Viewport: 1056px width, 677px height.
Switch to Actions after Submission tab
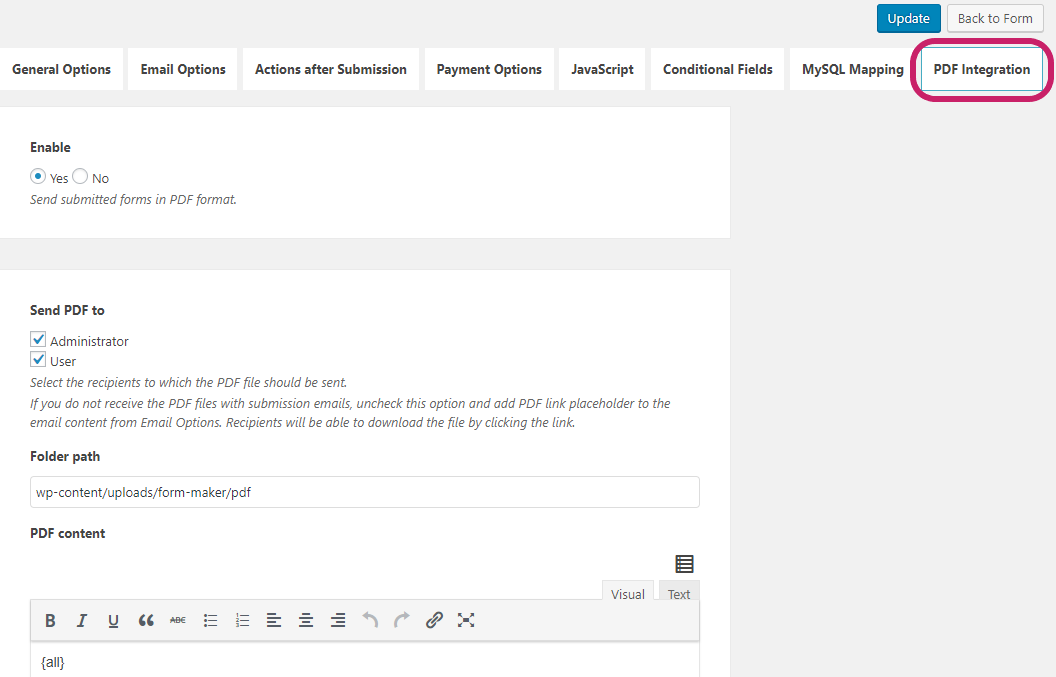(331, 69)
